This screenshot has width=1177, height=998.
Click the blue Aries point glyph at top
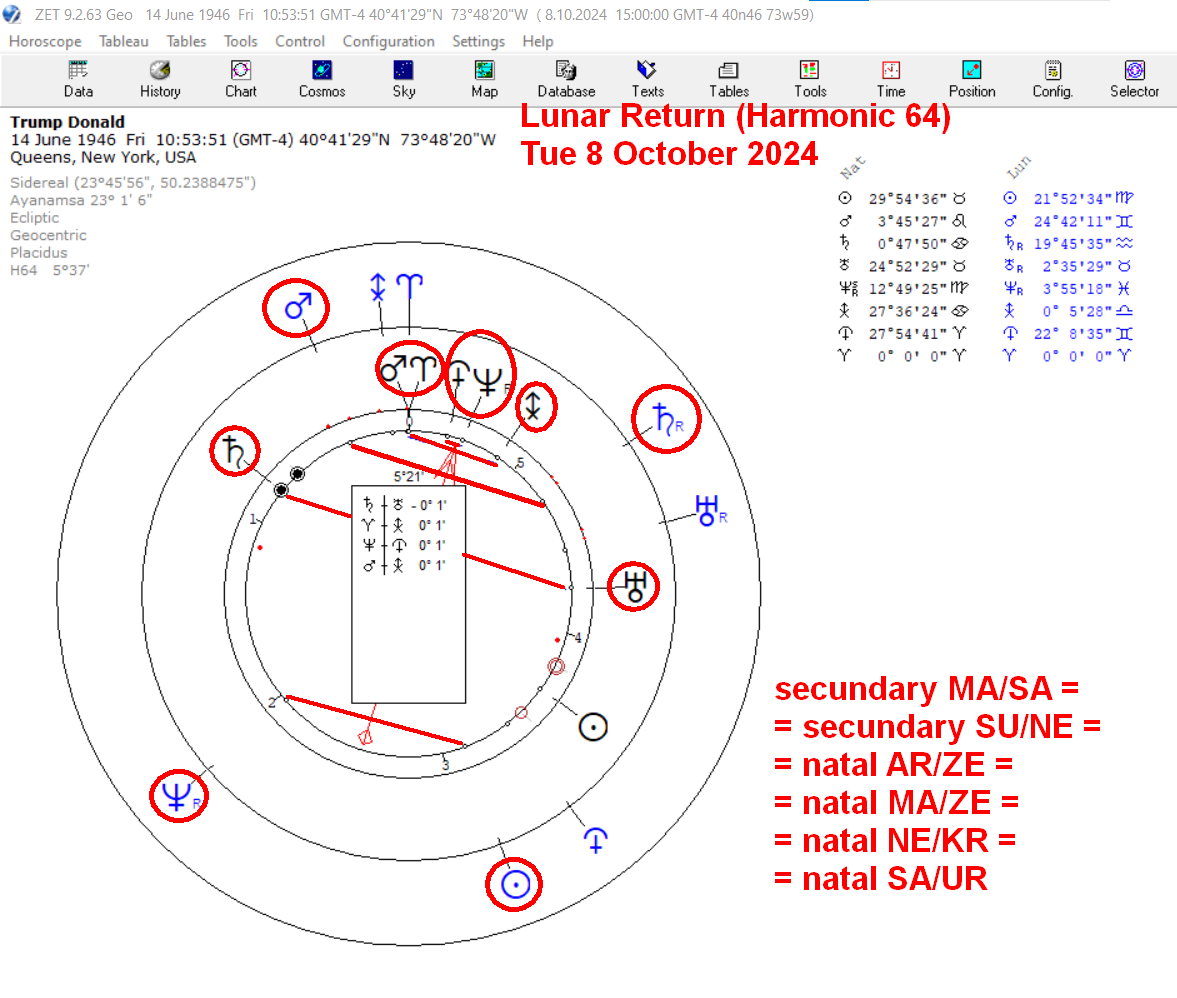[409, 287]
